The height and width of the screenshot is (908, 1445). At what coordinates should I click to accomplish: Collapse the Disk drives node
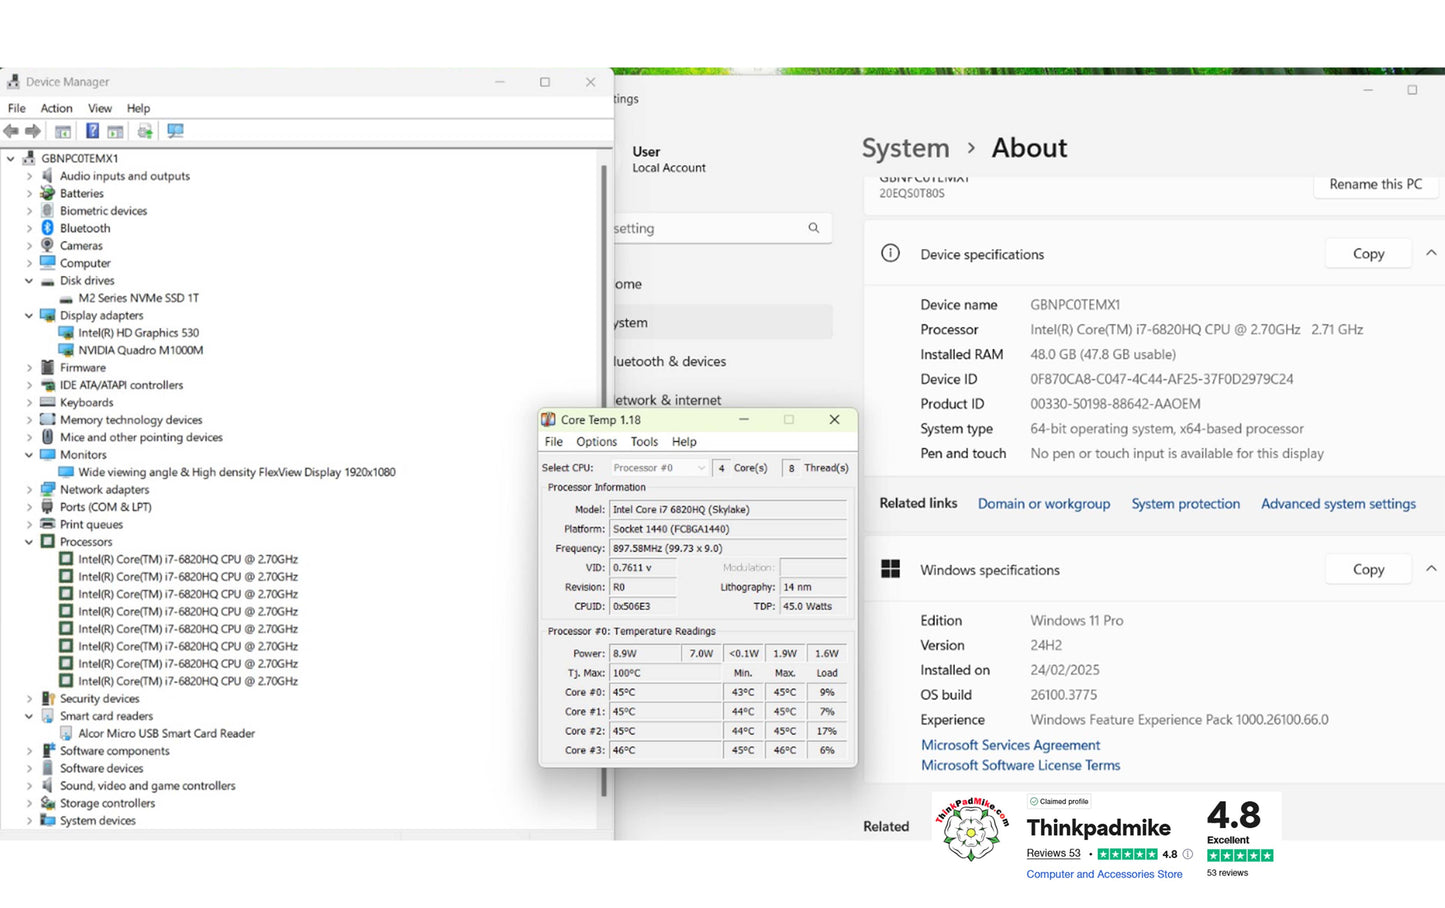click(29, 281)
